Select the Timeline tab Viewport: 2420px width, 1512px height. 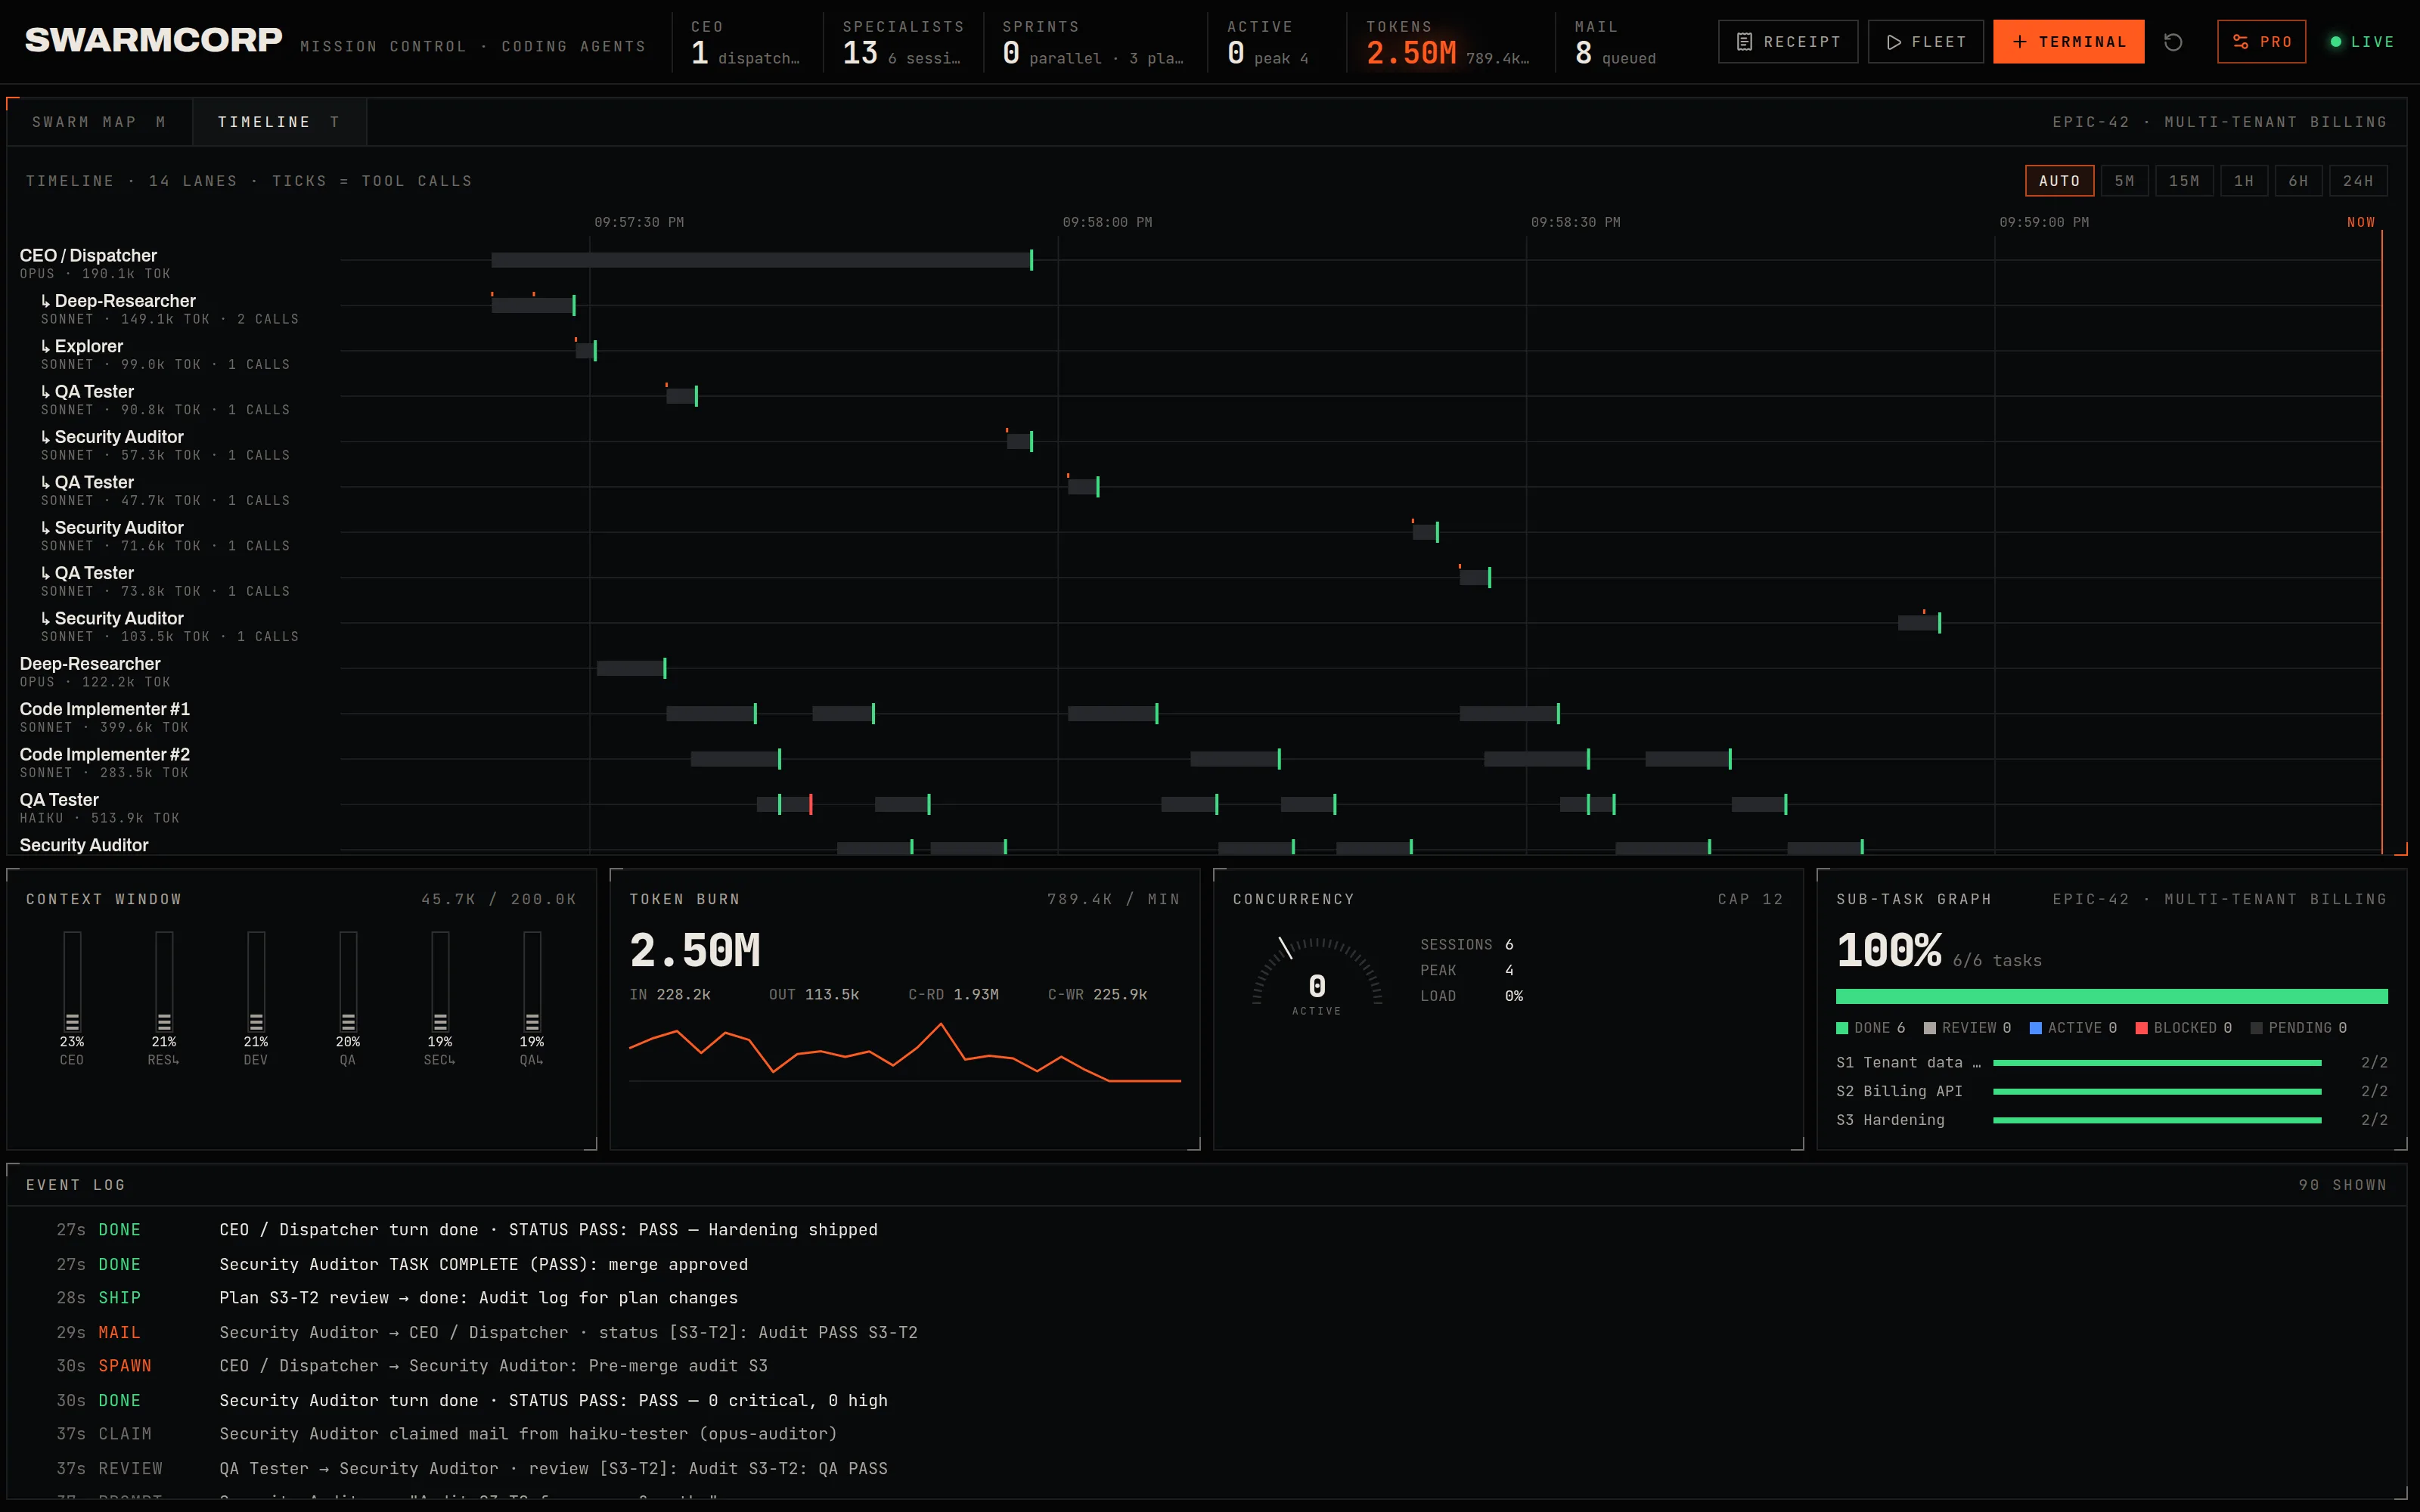pos(279,122)
